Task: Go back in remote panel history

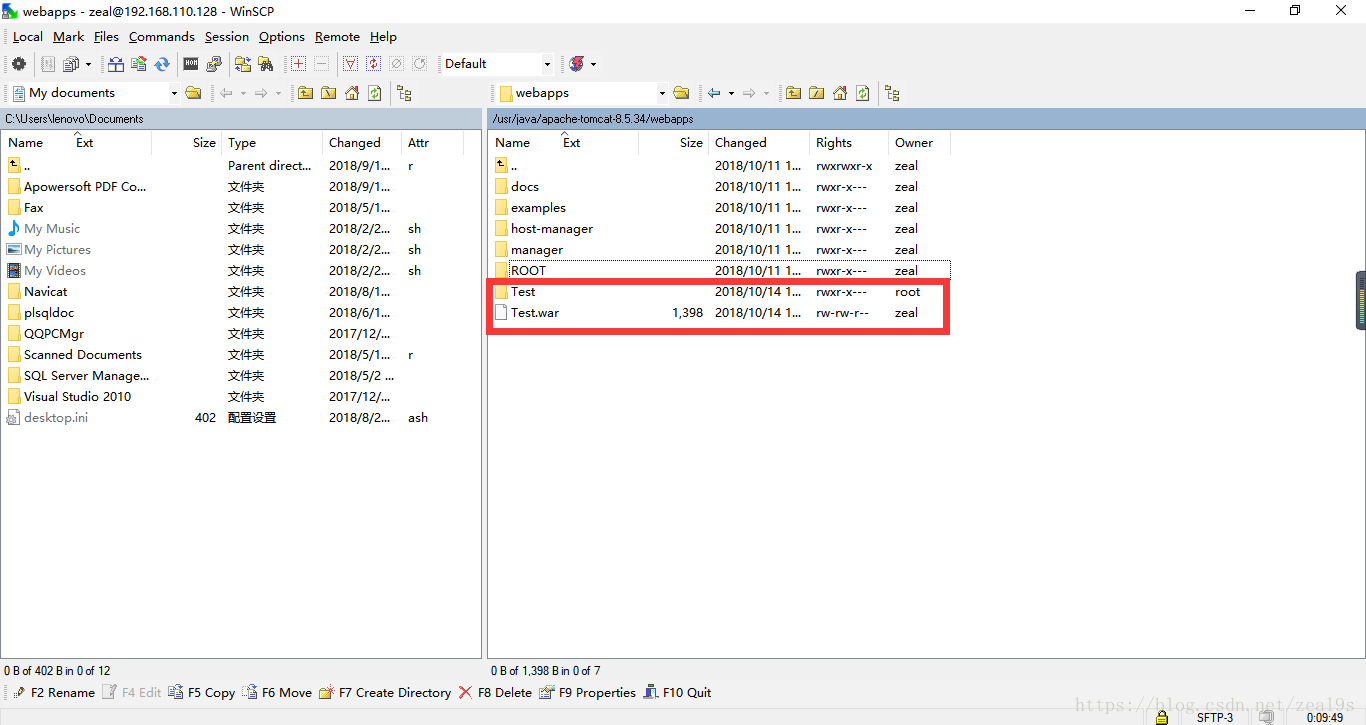Action: (714, 93)
